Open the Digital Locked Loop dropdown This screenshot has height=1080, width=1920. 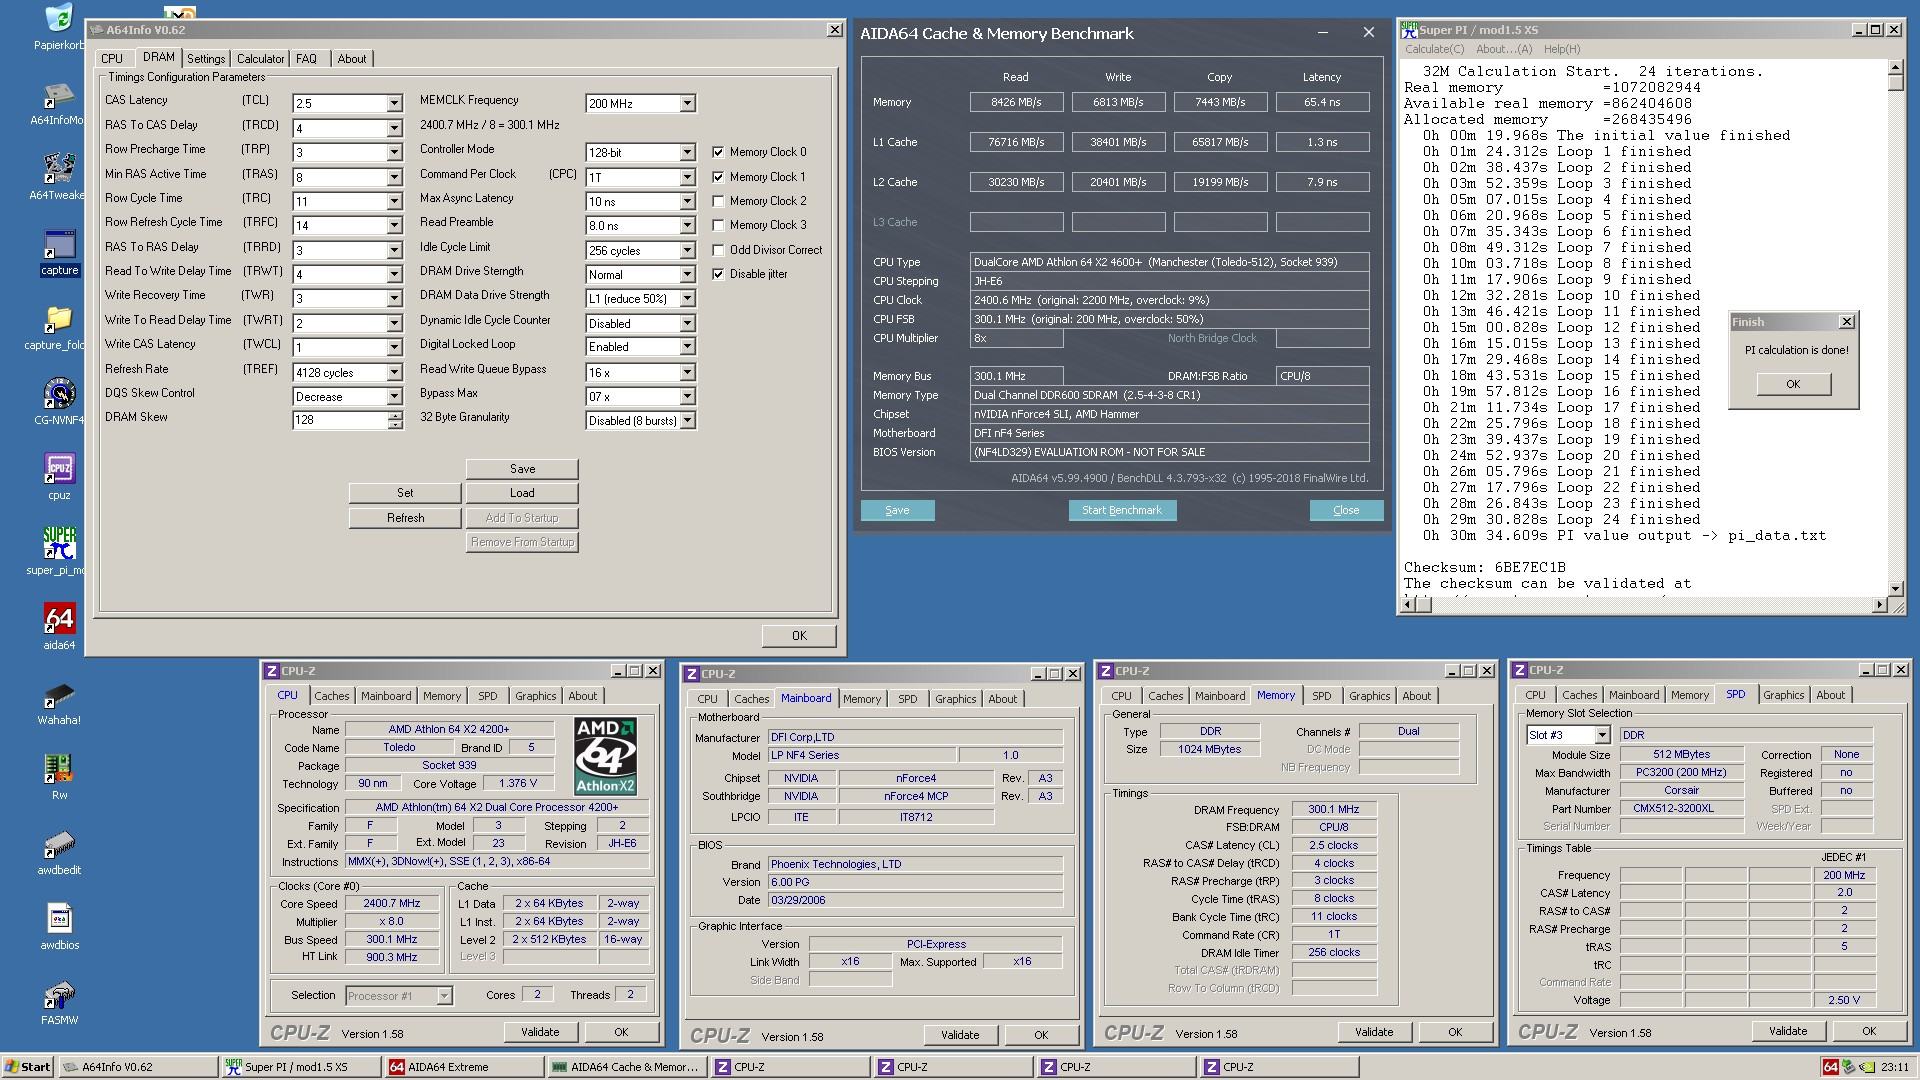687,348
